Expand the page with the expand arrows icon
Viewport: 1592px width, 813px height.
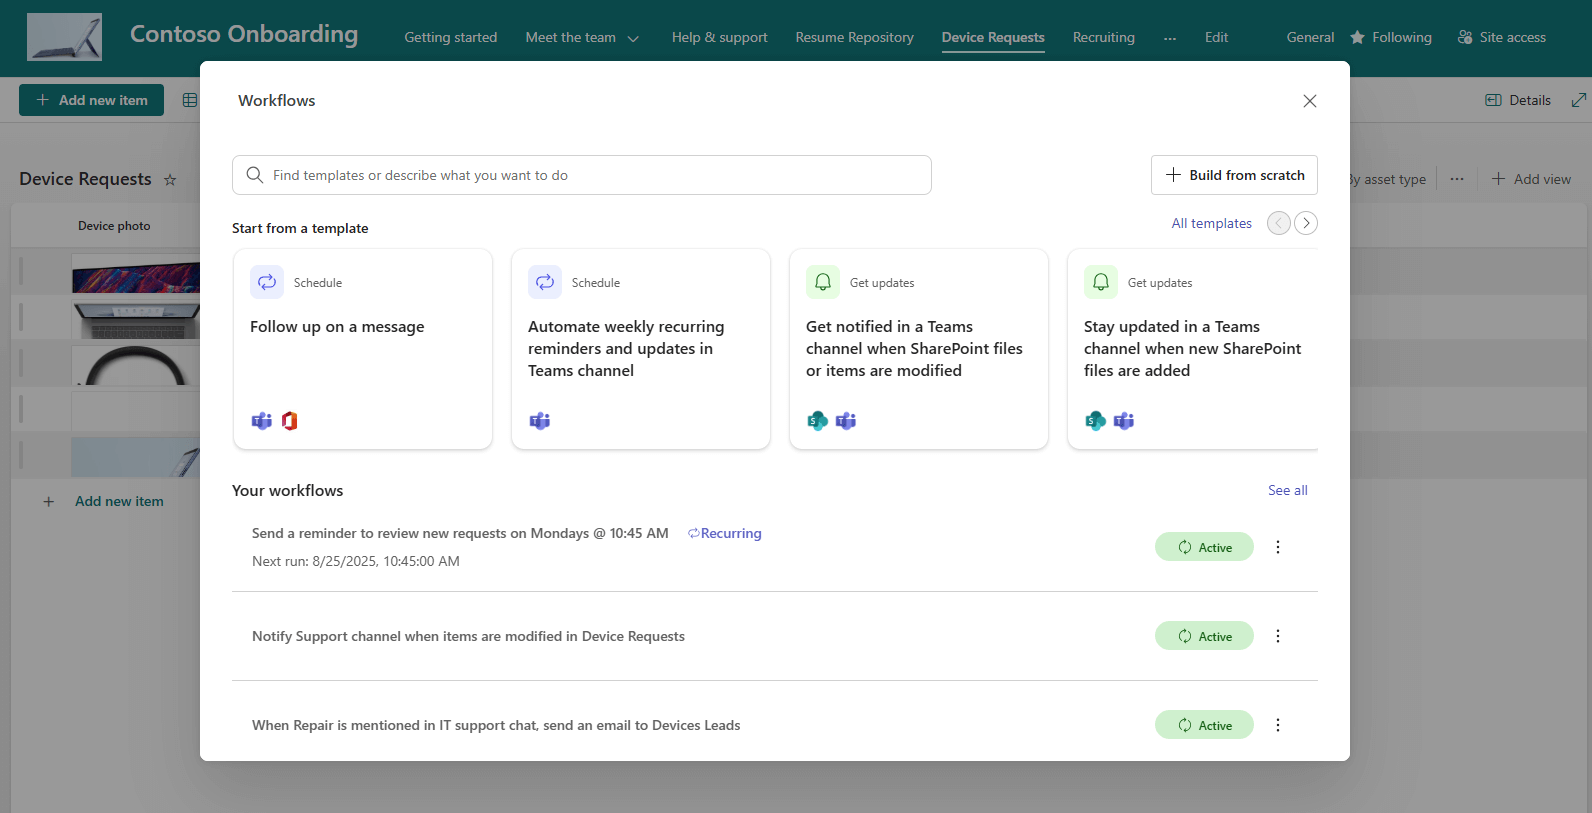tap(1578, 100)
